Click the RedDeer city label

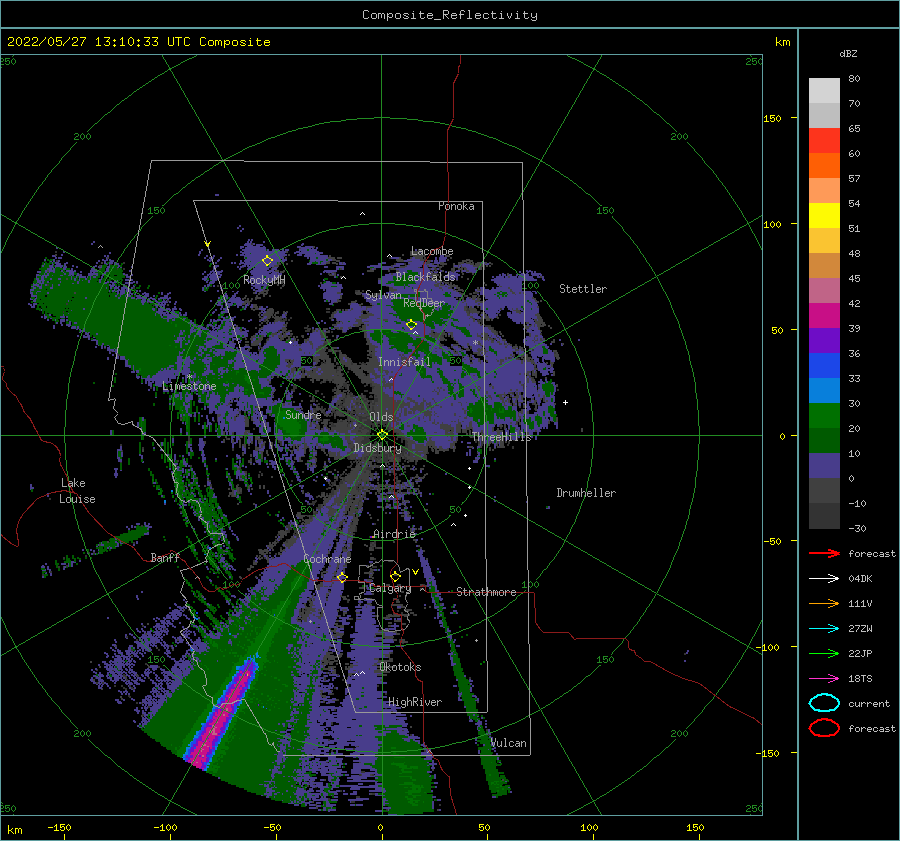coord(424,303)
